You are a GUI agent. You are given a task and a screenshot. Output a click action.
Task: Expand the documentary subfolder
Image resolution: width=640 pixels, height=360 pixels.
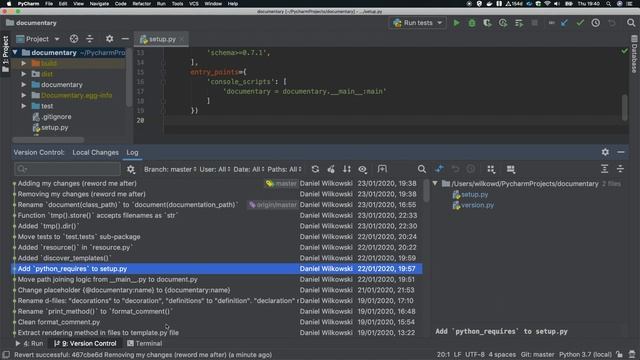point(24,84)
